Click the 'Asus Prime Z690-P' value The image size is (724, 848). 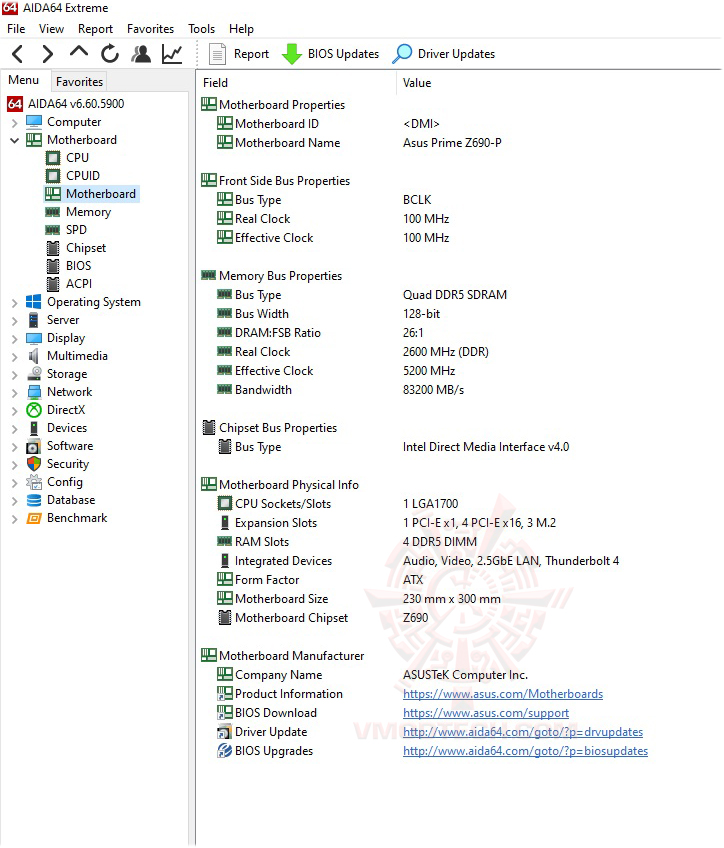452,143
